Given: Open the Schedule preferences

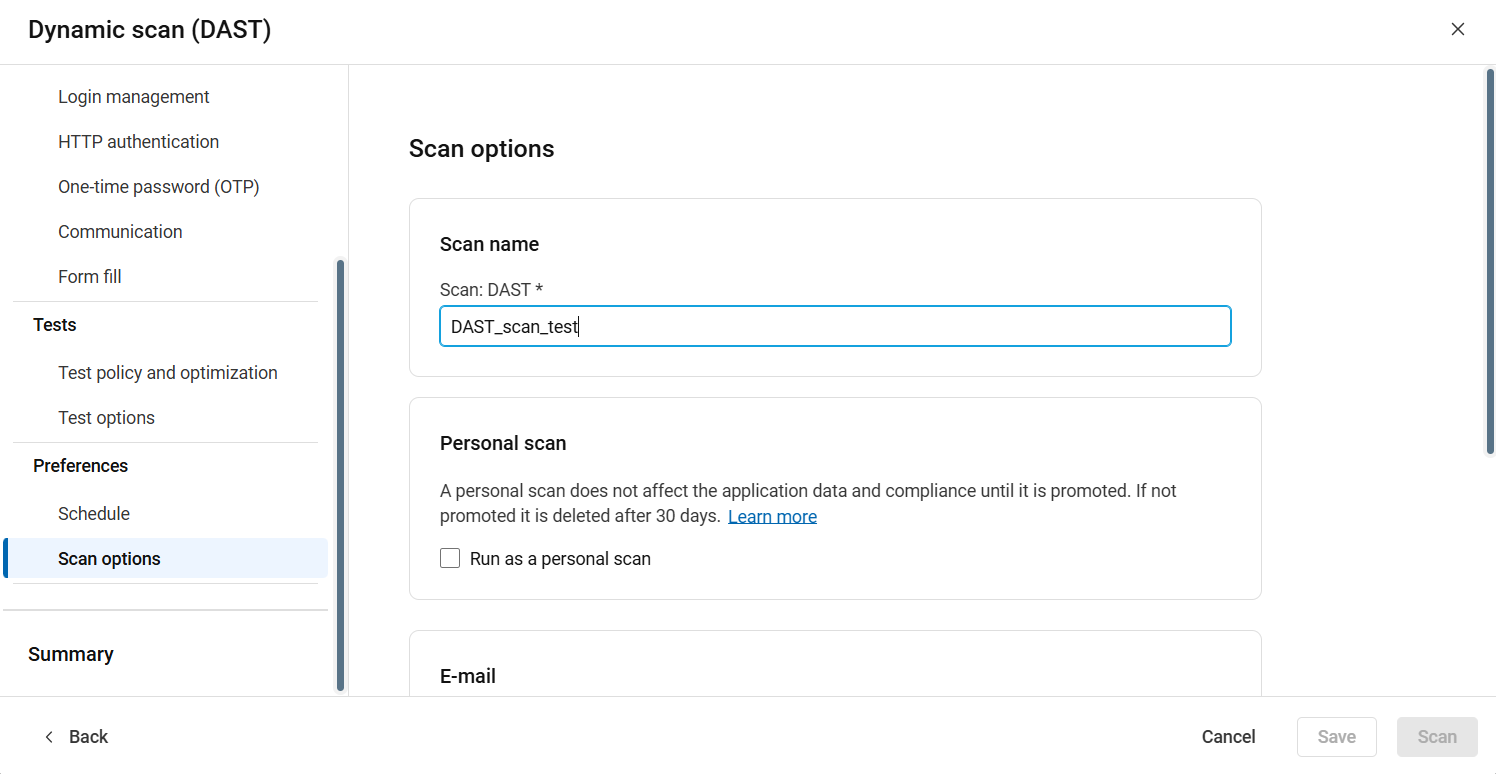Looking at the screenshot, I should [x=94, y=514].
